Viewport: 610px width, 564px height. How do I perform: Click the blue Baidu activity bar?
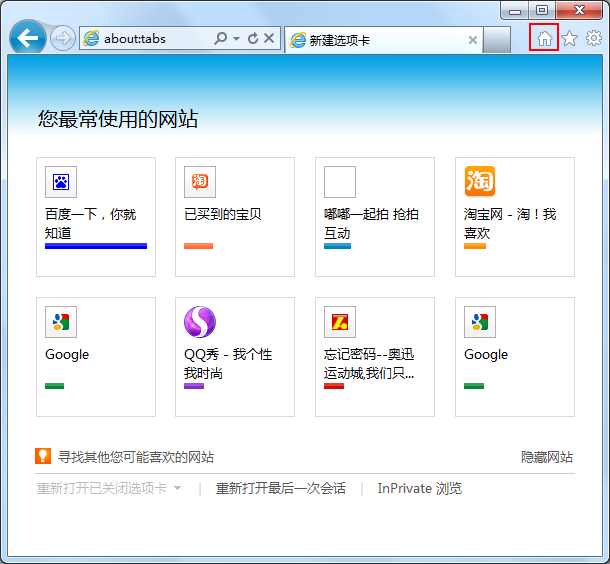[x=96, y=246]
